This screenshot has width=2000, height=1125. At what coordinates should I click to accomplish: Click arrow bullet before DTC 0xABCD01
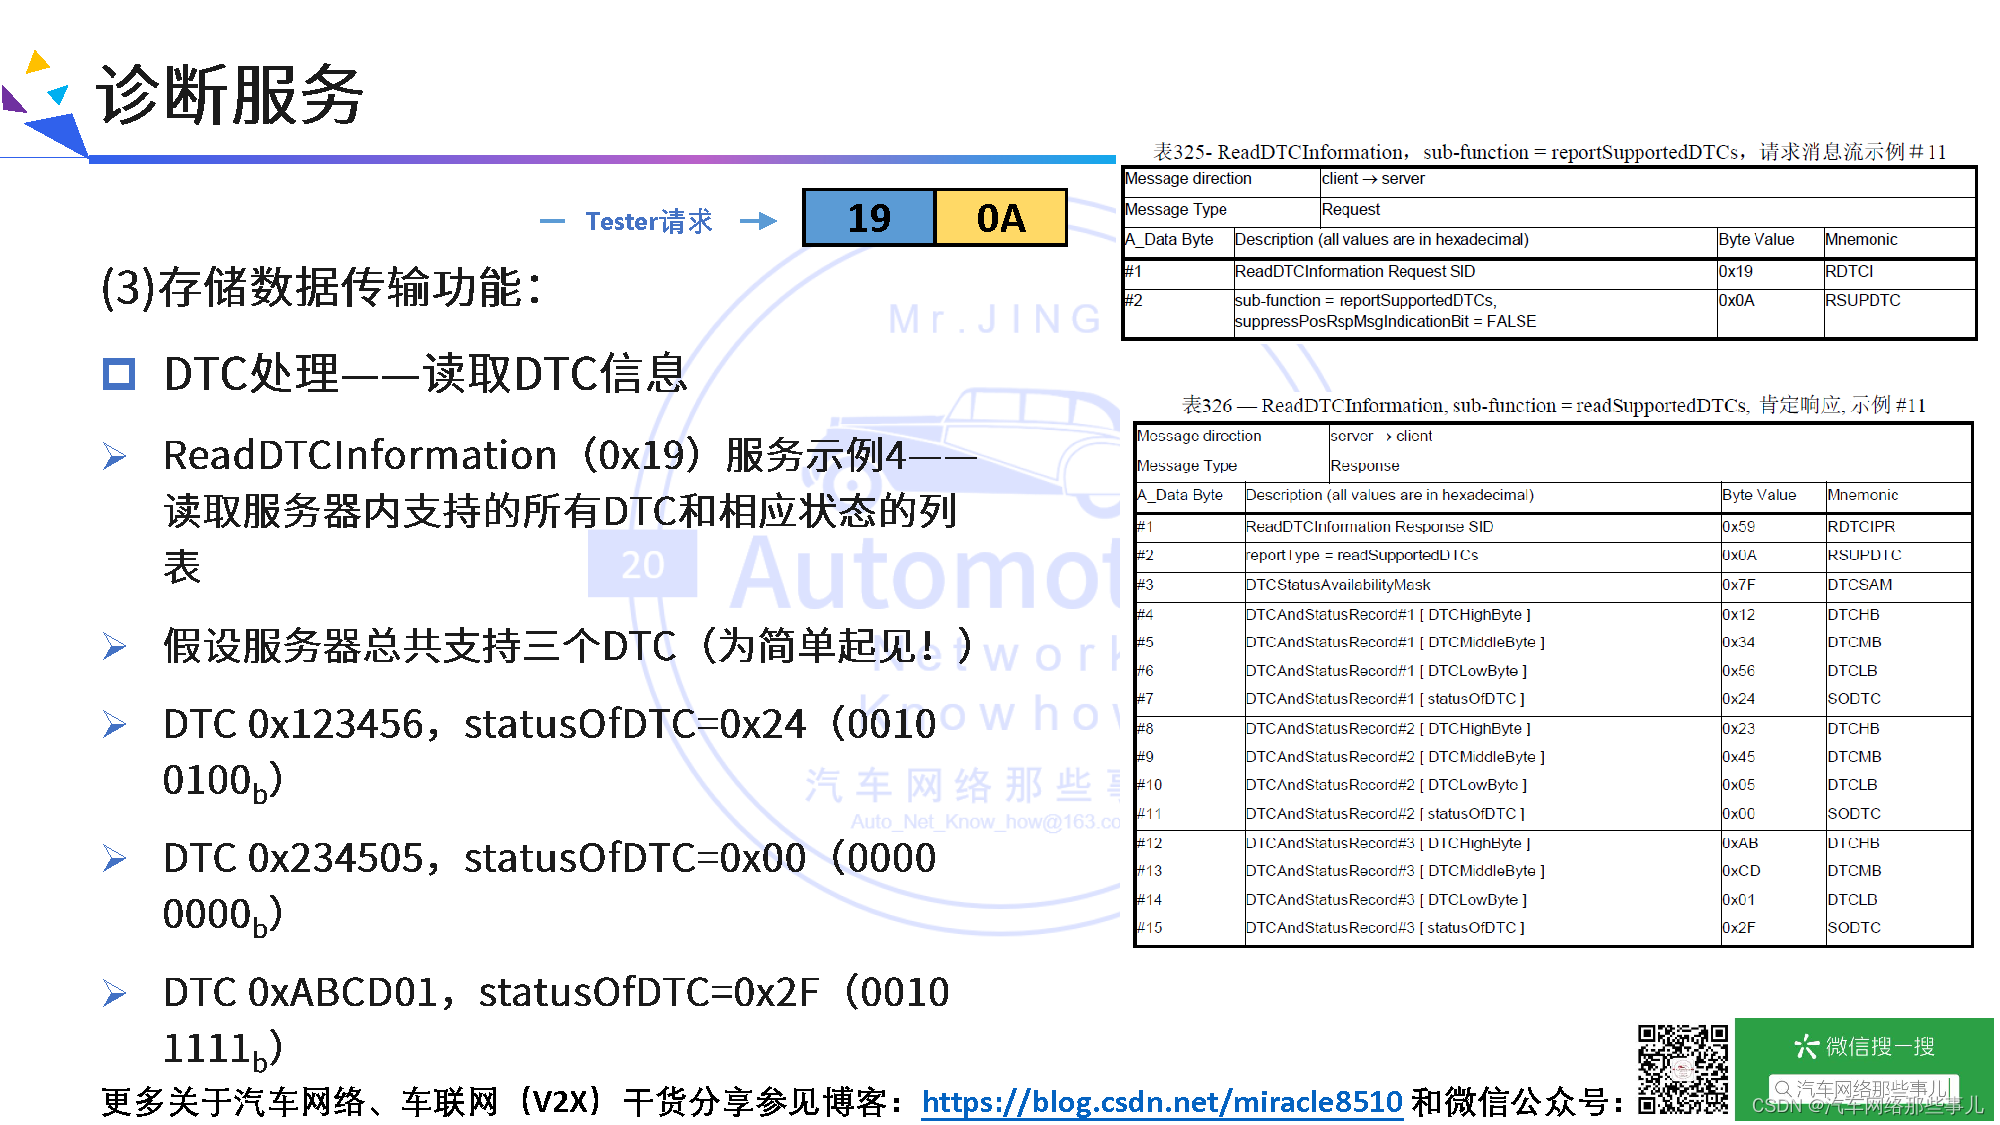coord(115,993)
